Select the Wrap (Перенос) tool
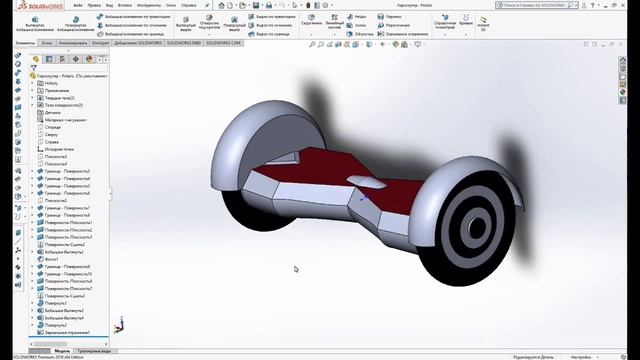Image resolution: width=640 pixels, height=360 pixels. [x=389, y=17]
